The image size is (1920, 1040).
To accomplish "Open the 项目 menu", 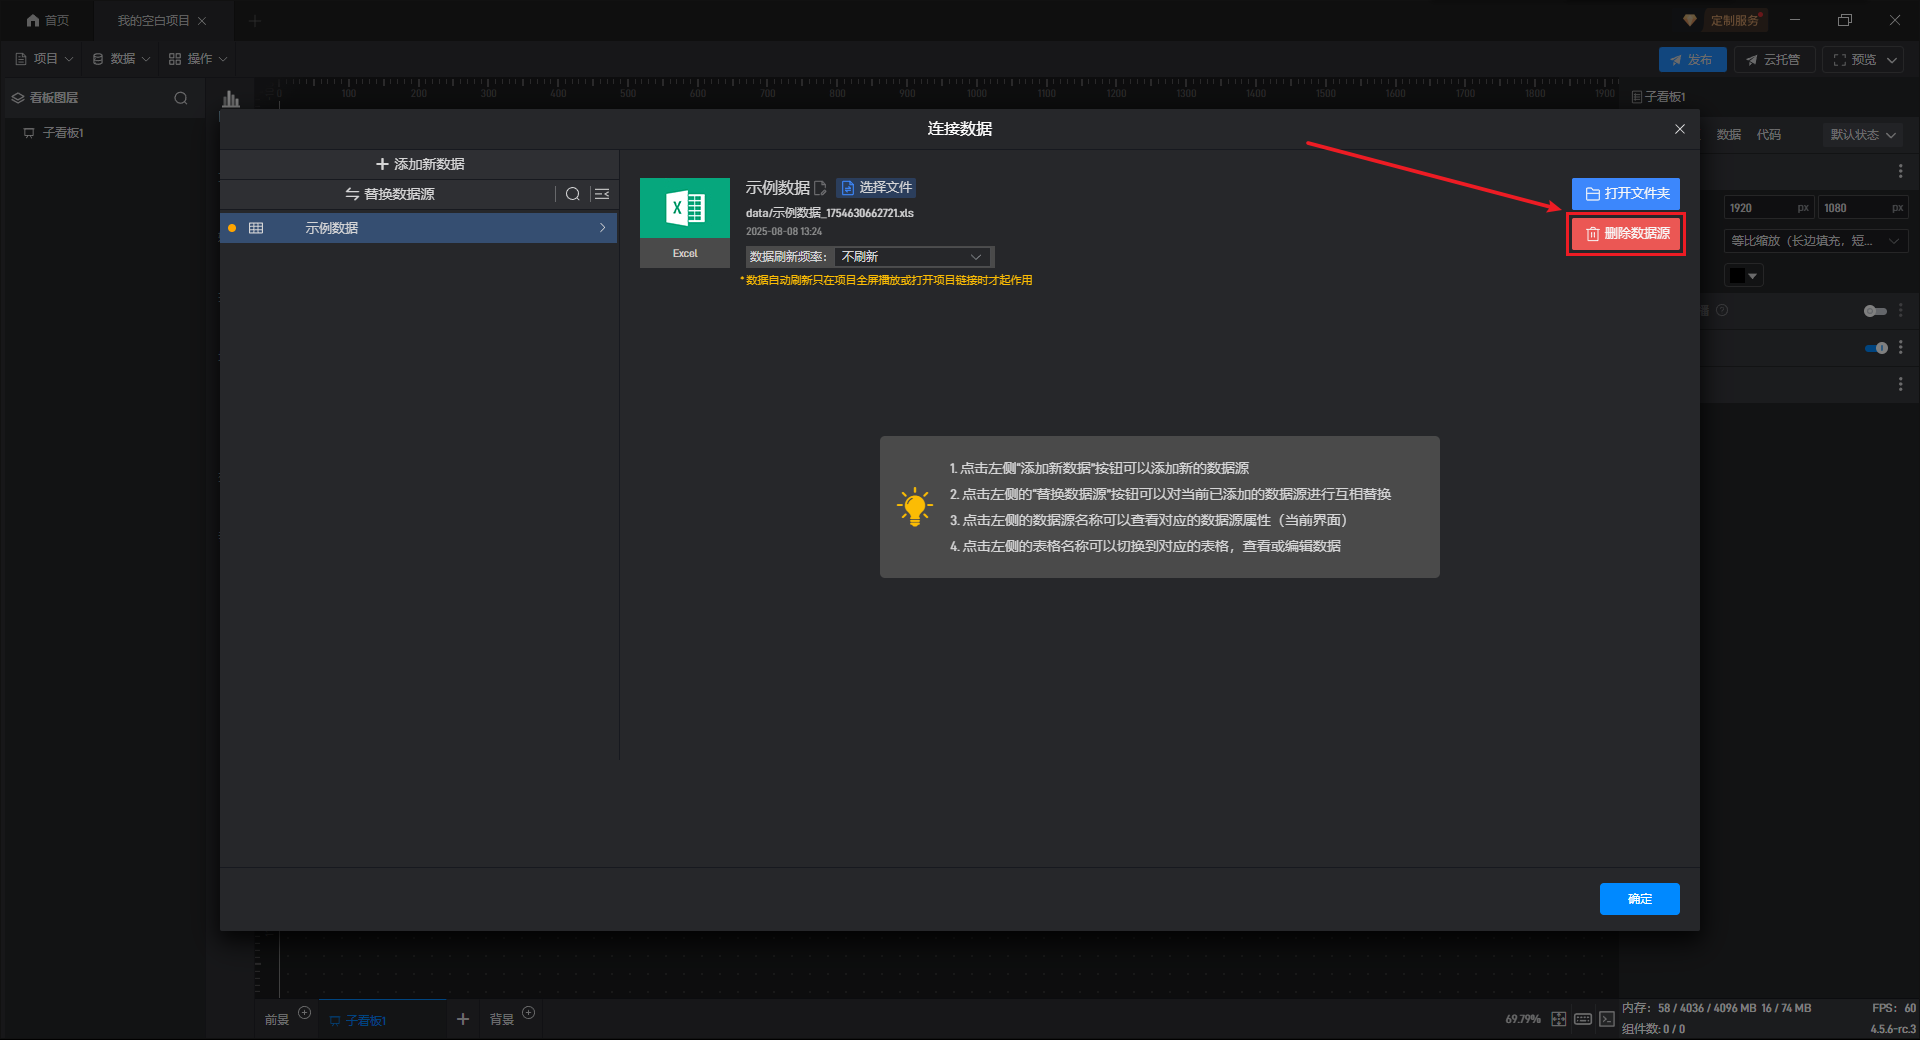I will pyautogui.click(x=45, y=59).
